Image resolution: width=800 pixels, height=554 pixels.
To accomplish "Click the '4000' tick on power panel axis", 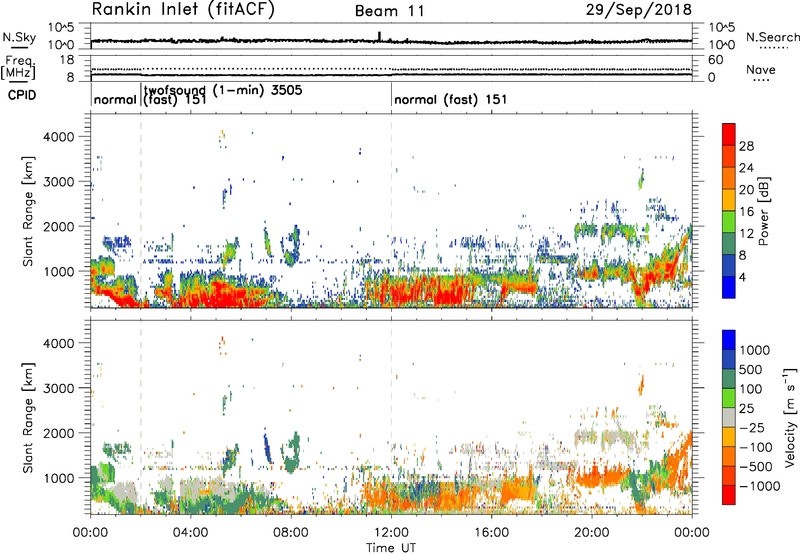I will 58,137.
